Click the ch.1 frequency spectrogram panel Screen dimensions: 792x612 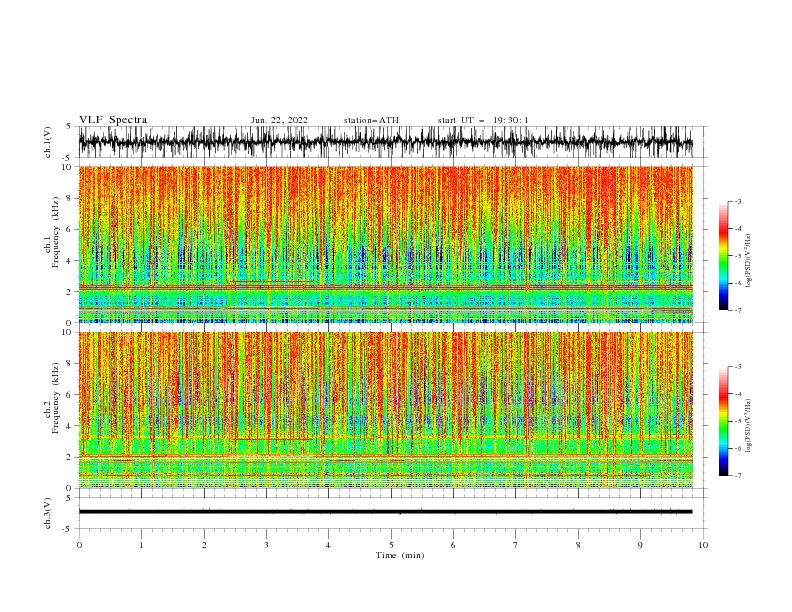click(386, 244)
